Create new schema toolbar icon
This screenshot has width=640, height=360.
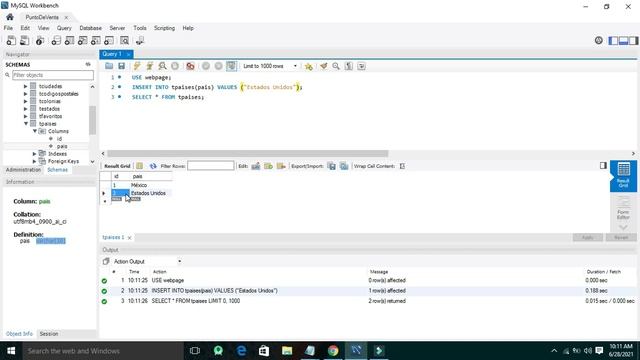pos(56,40)
